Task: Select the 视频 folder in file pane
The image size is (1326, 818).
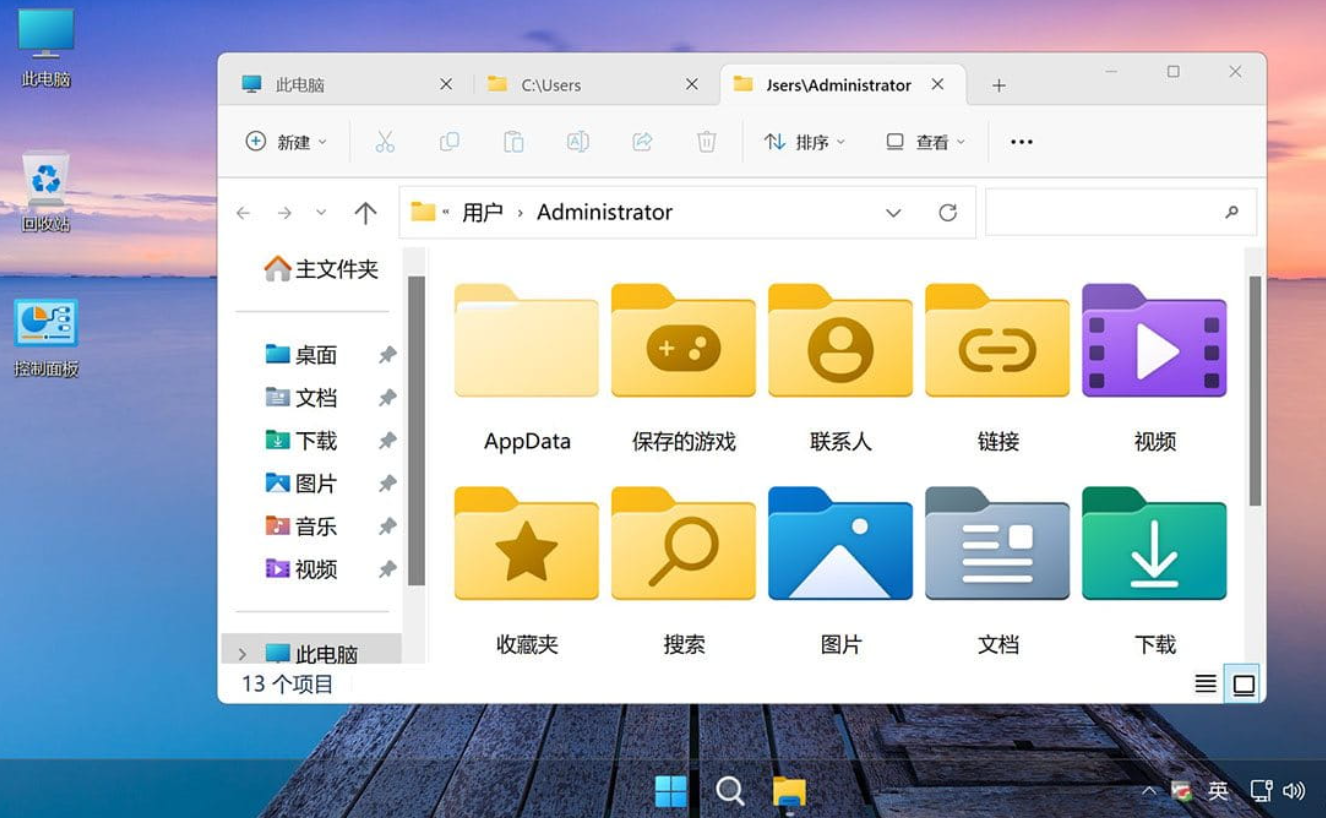Action: click(1155, 368)
